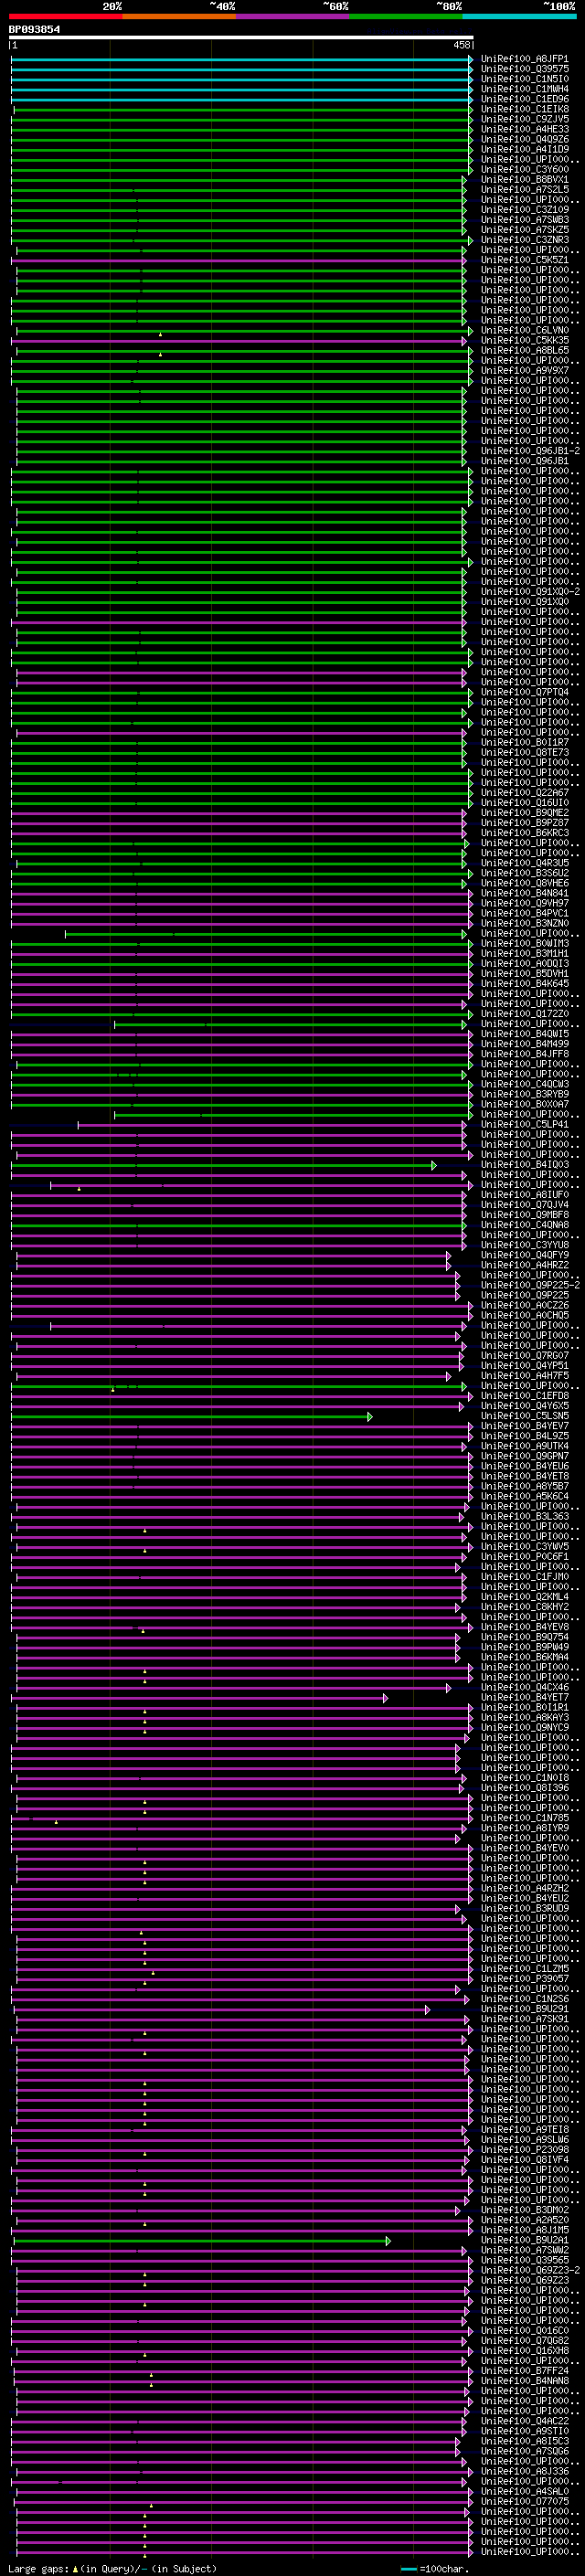Select the UniRef100_B9PZ87 label
The height and width of the screenshot is (2576, 585).
tap(525, 822)
